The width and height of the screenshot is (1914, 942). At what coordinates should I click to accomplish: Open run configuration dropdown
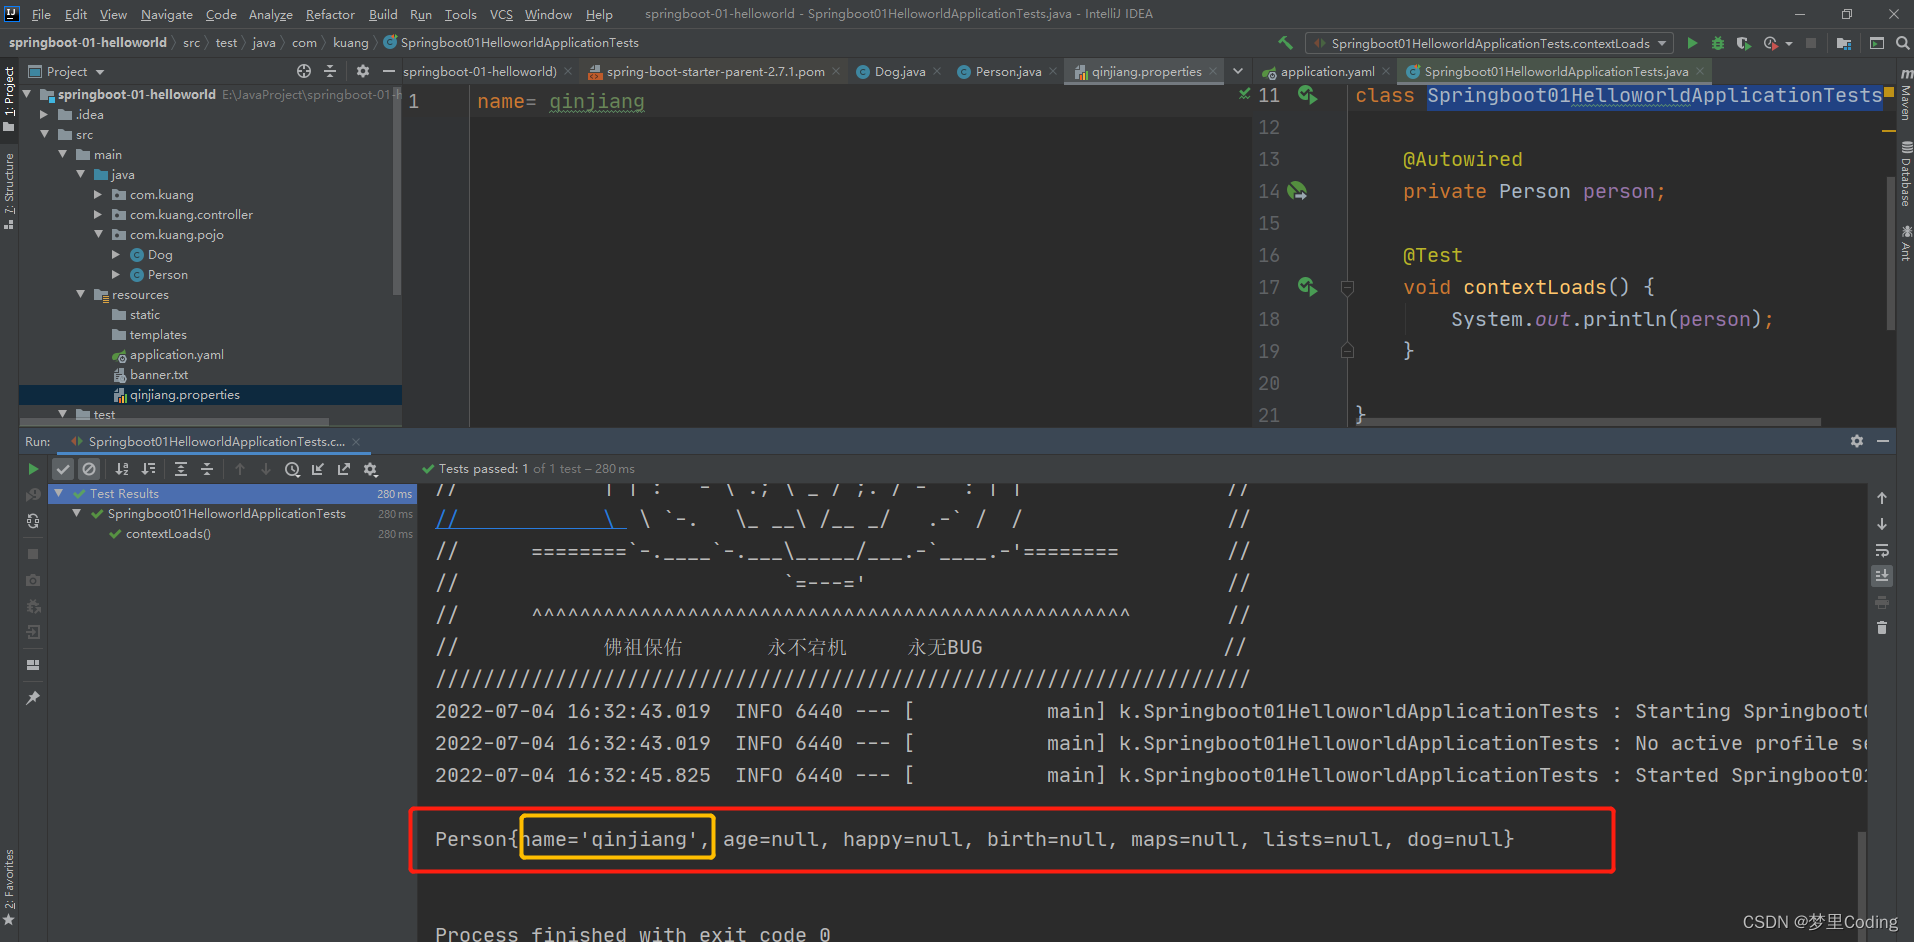1488,43
